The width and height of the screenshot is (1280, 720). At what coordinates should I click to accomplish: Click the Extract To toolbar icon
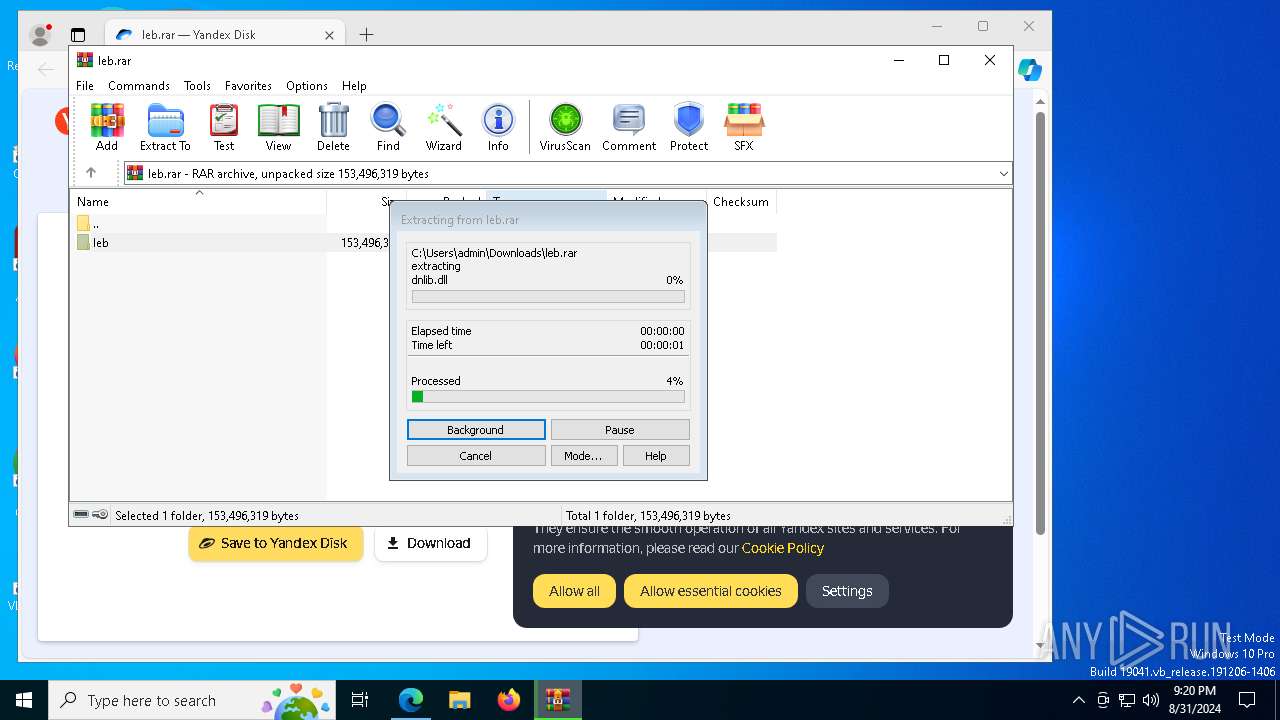[x=165, y=127]
